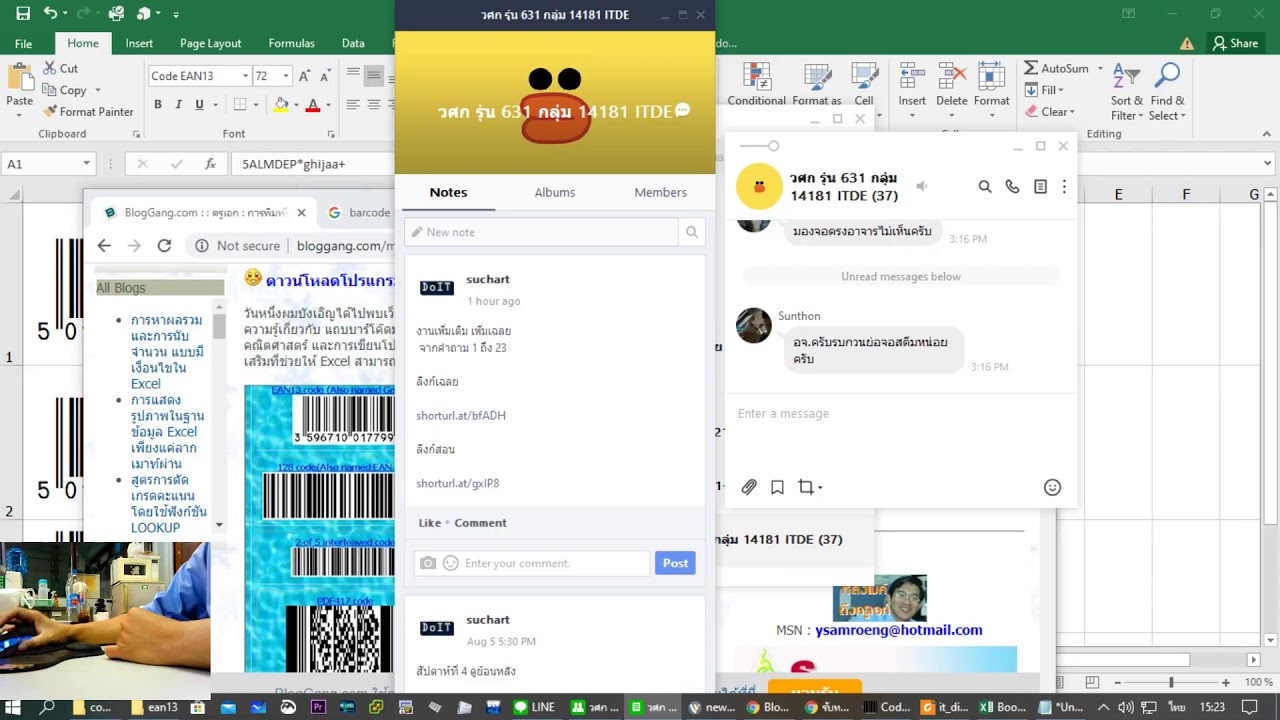Open LINE from the Windows taskbar

click(x=533, y=707)
